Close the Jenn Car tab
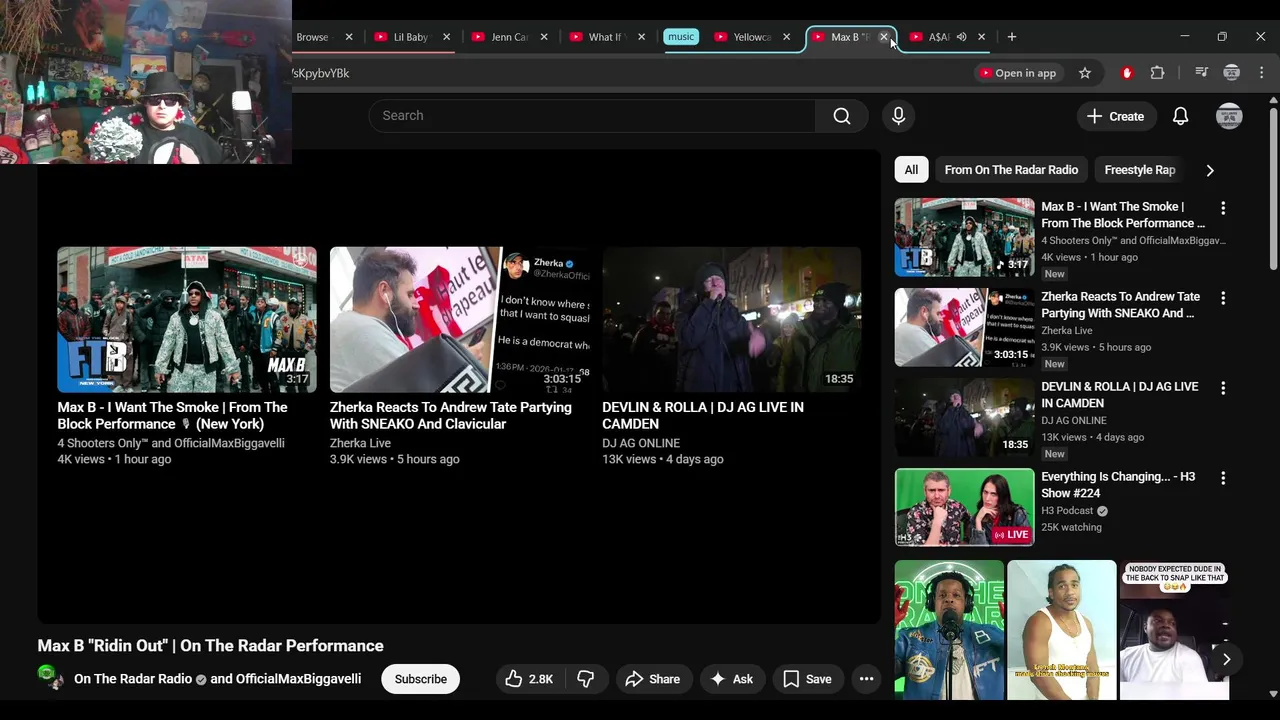 coord(544,37)
